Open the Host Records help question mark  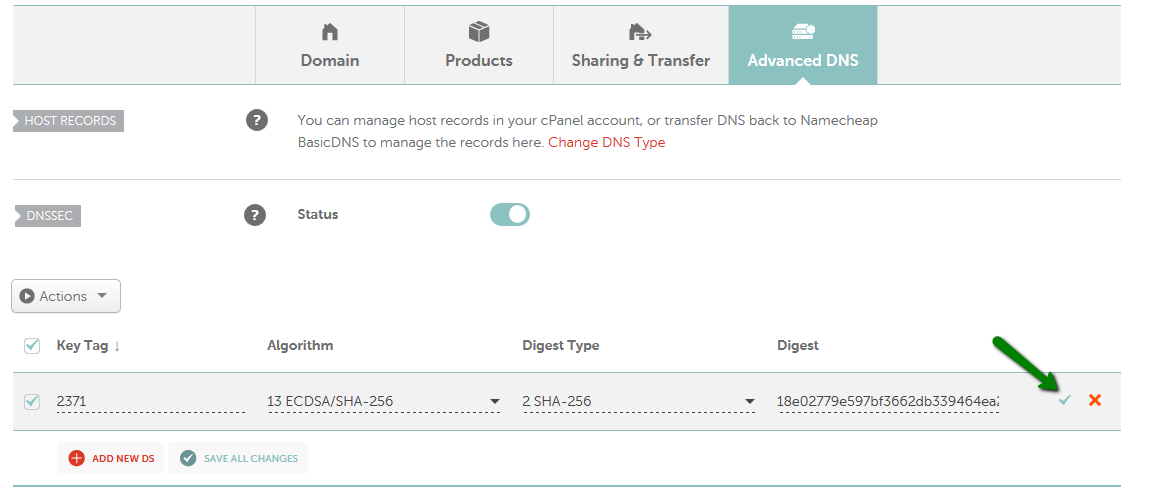257,120
